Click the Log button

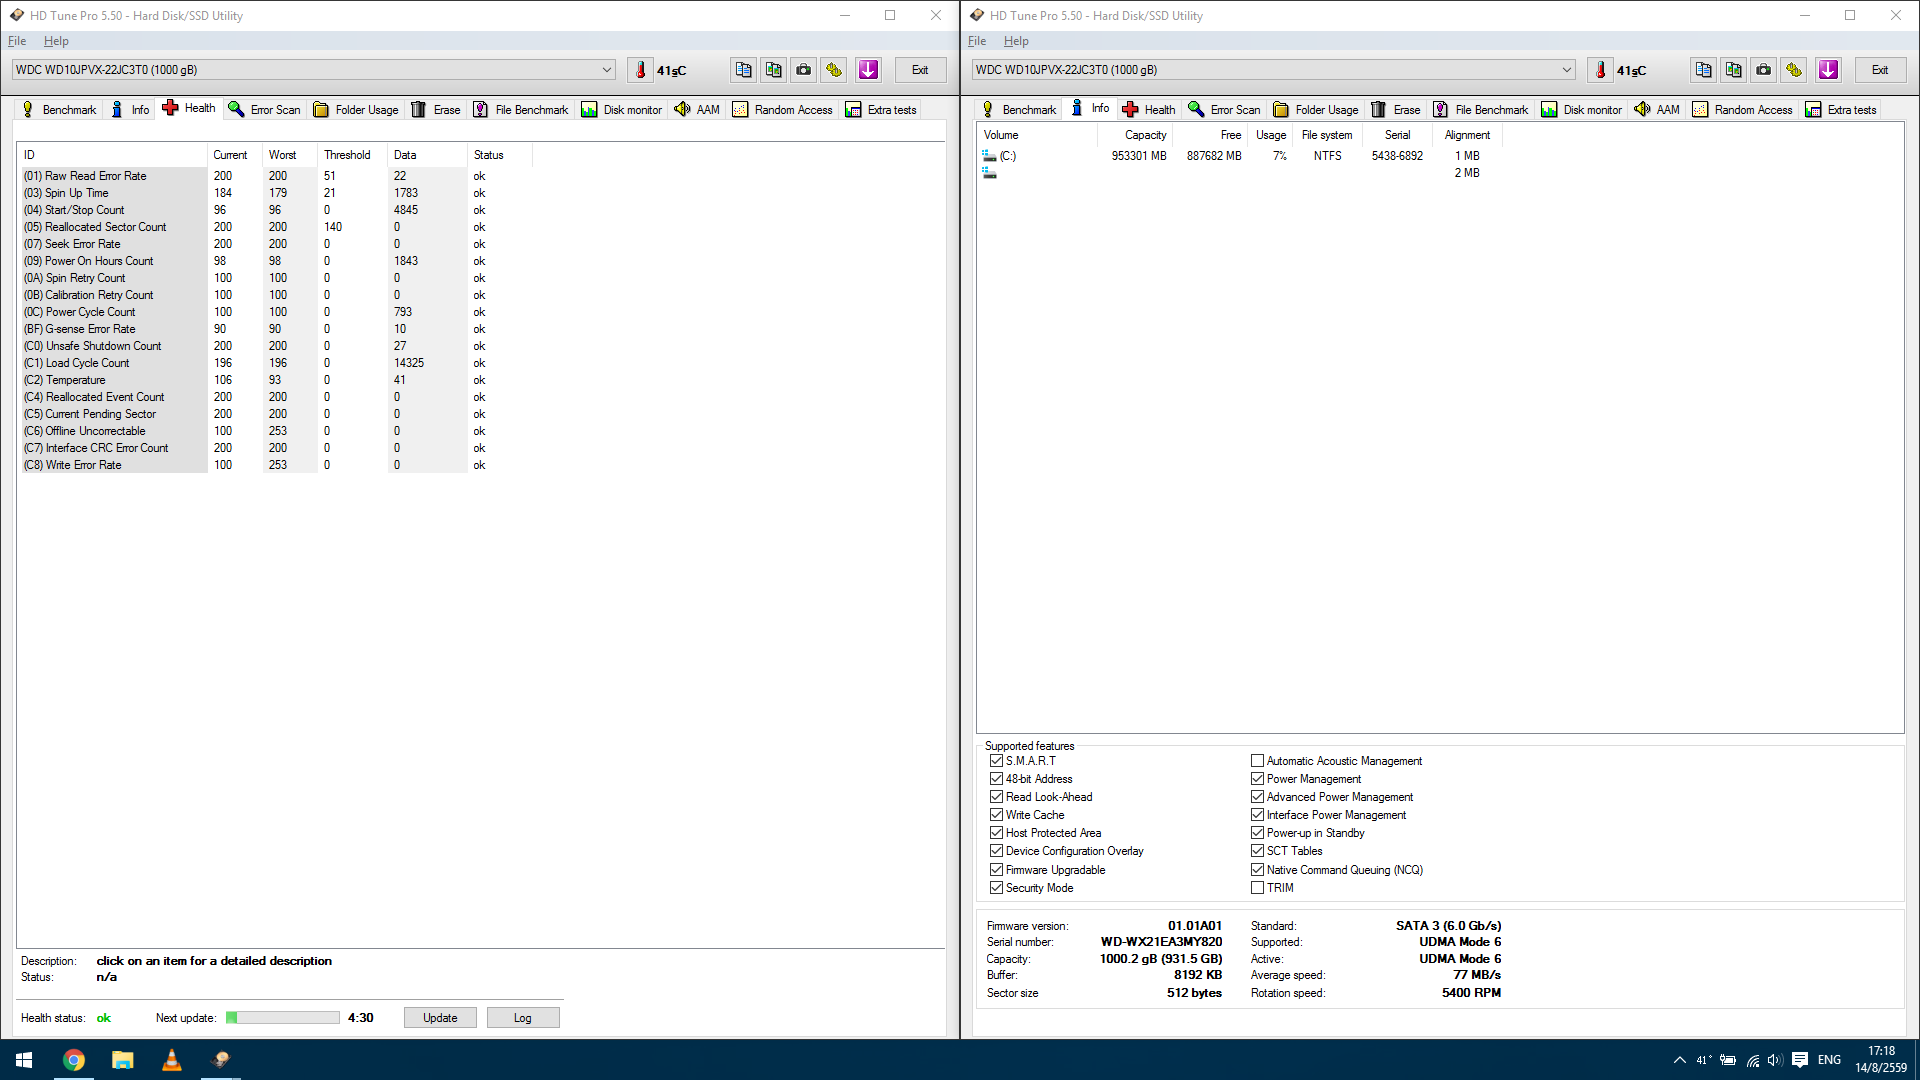(x=522, y=1018)
